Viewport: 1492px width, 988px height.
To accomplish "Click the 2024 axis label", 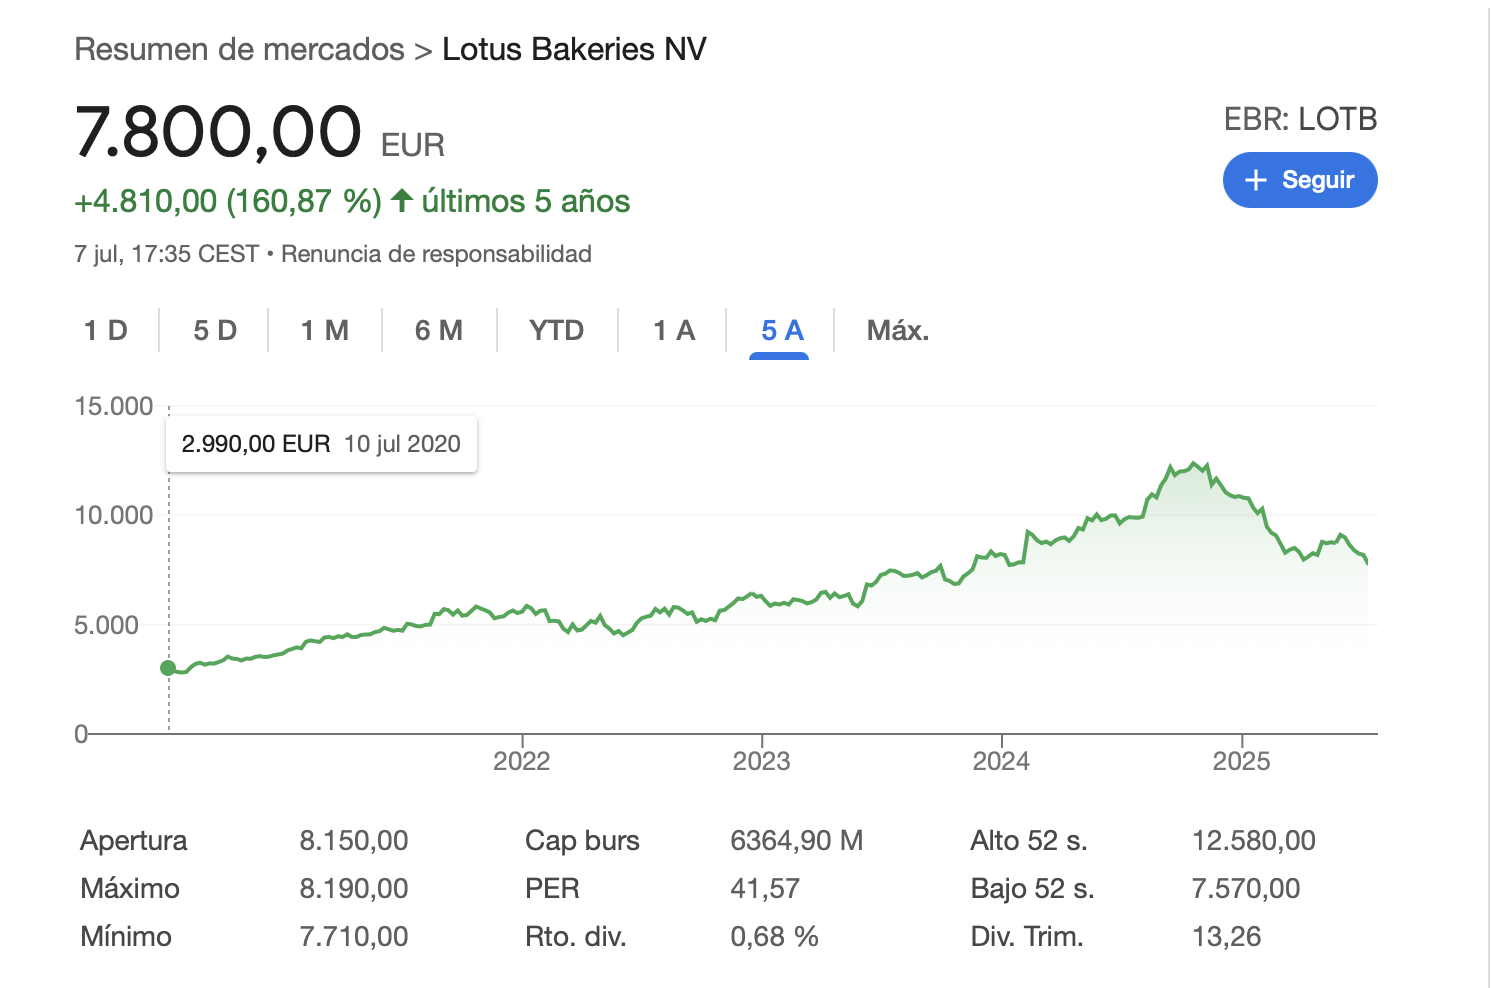I will tap(1001, 761).
